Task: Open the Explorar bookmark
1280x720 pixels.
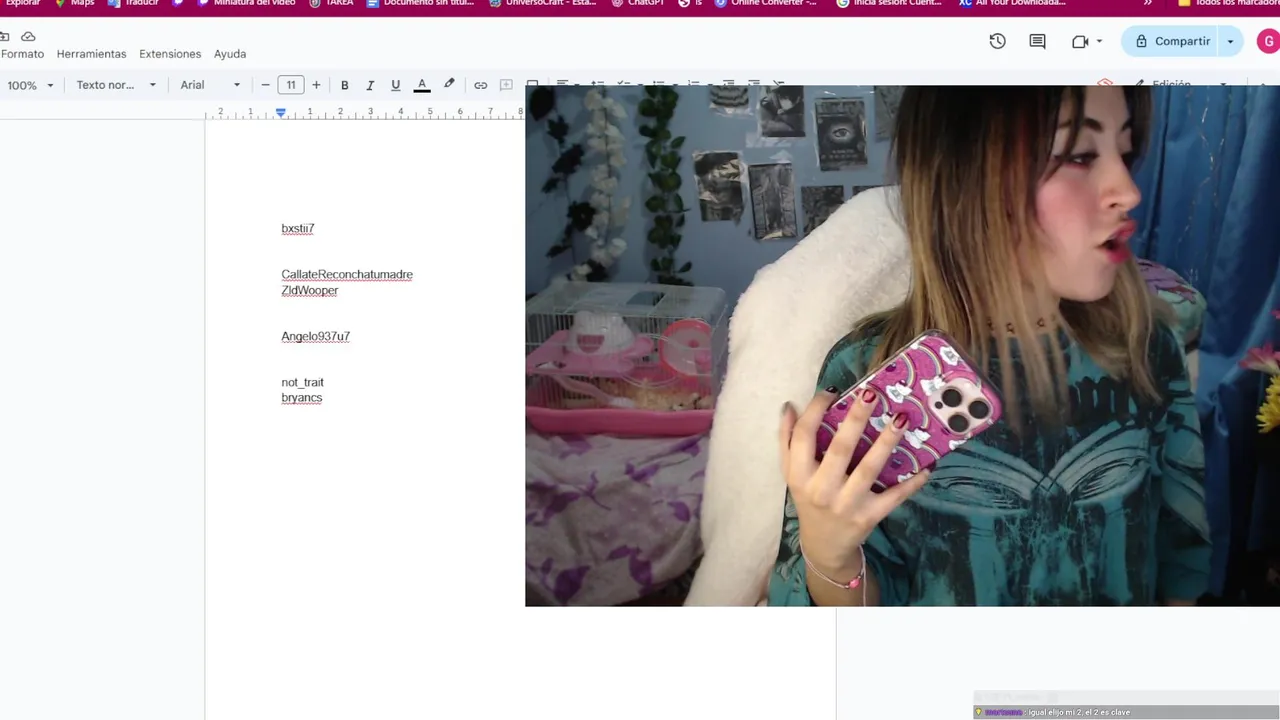Action: (22, 4)
